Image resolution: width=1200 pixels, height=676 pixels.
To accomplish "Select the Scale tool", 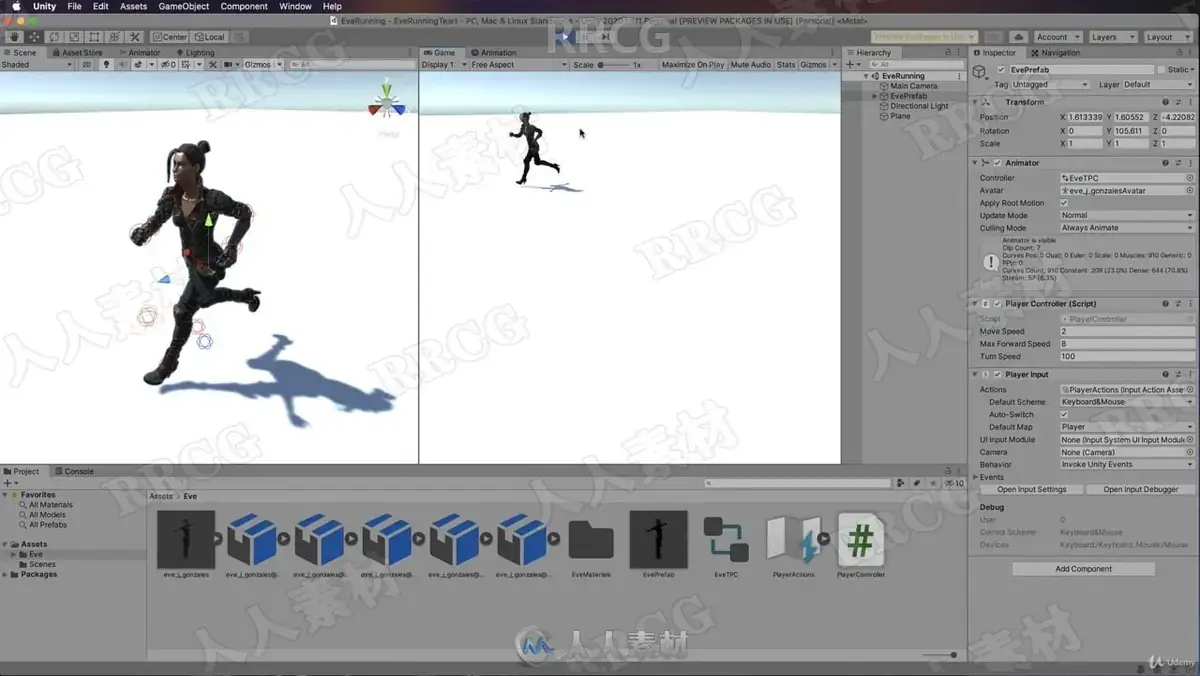I will pos(74,37).
